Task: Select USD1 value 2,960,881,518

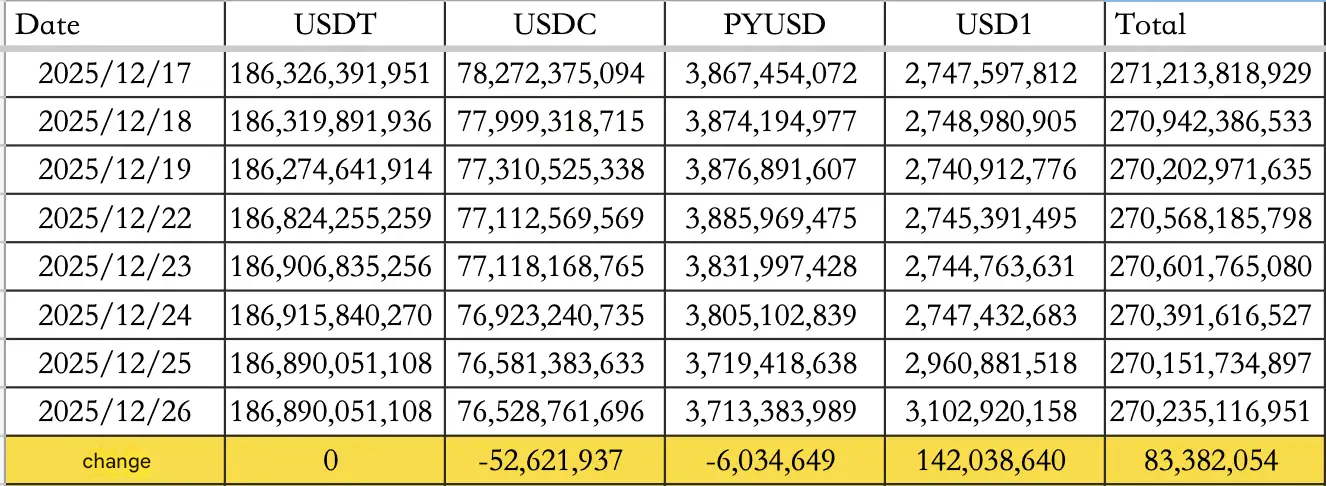Action: click(993, 363)
